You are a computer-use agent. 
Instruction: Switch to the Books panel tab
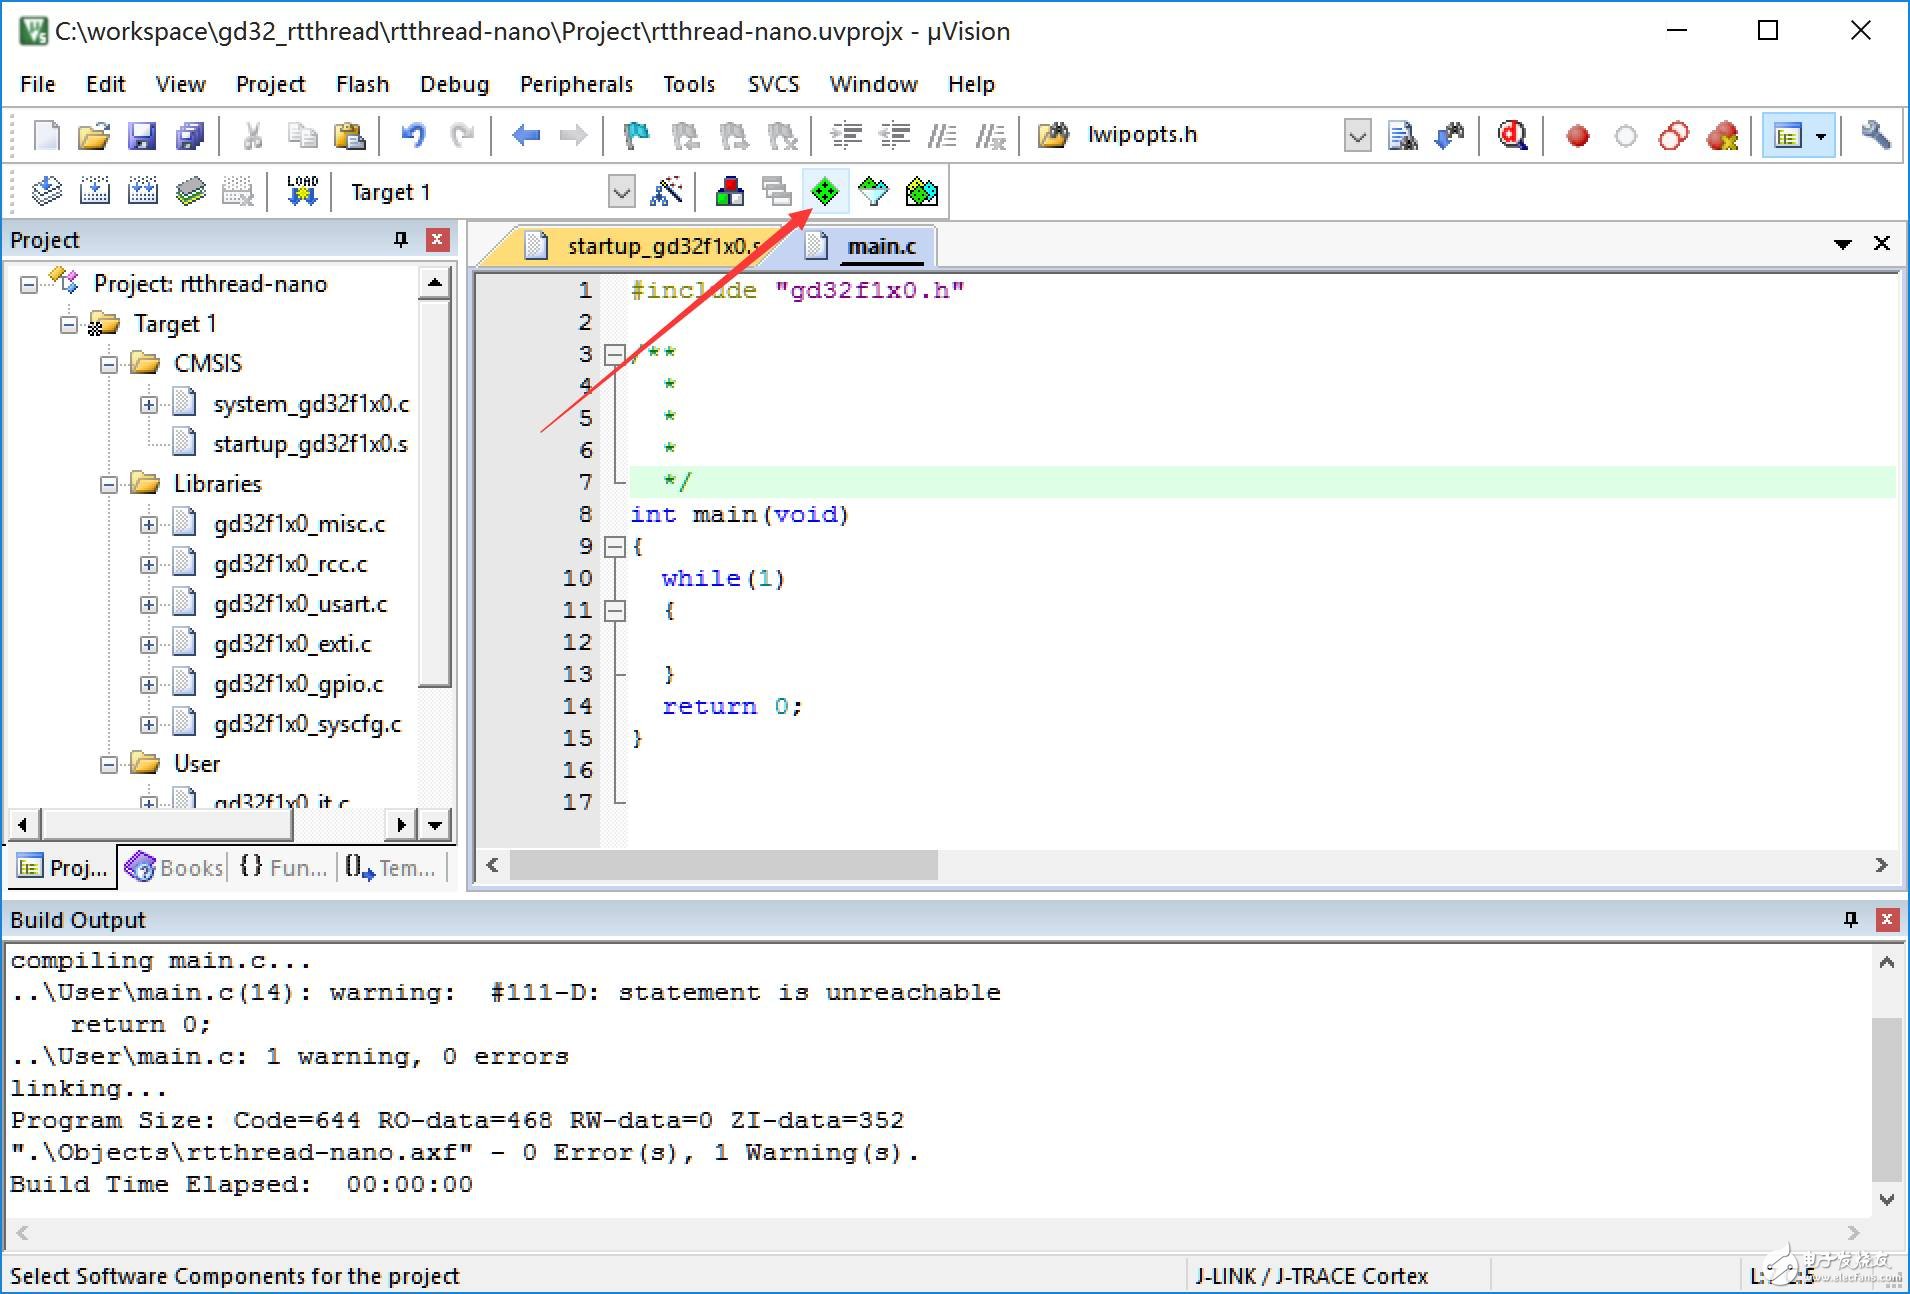(x=176, y=867)
